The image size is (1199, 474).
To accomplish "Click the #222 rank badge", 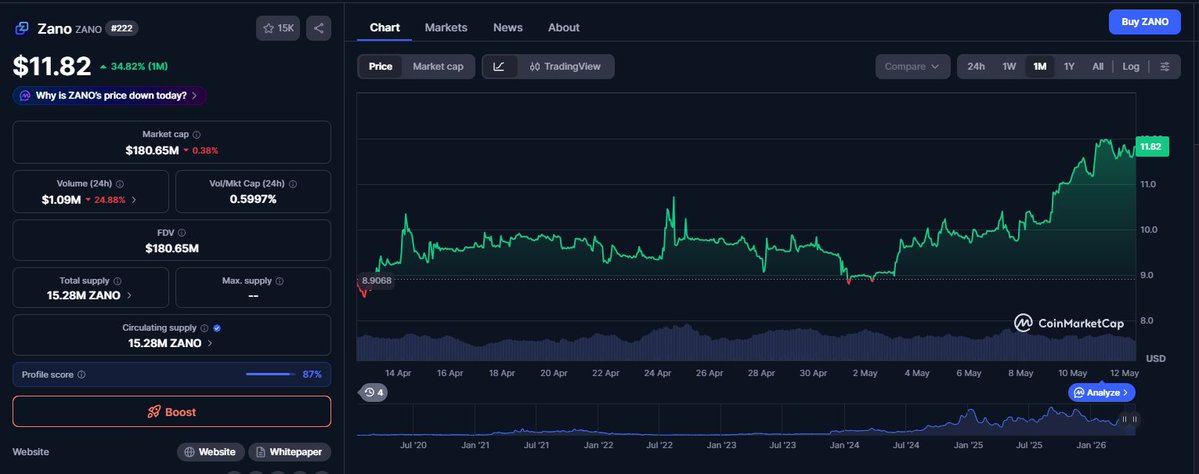I will click(x=121, y=28).
